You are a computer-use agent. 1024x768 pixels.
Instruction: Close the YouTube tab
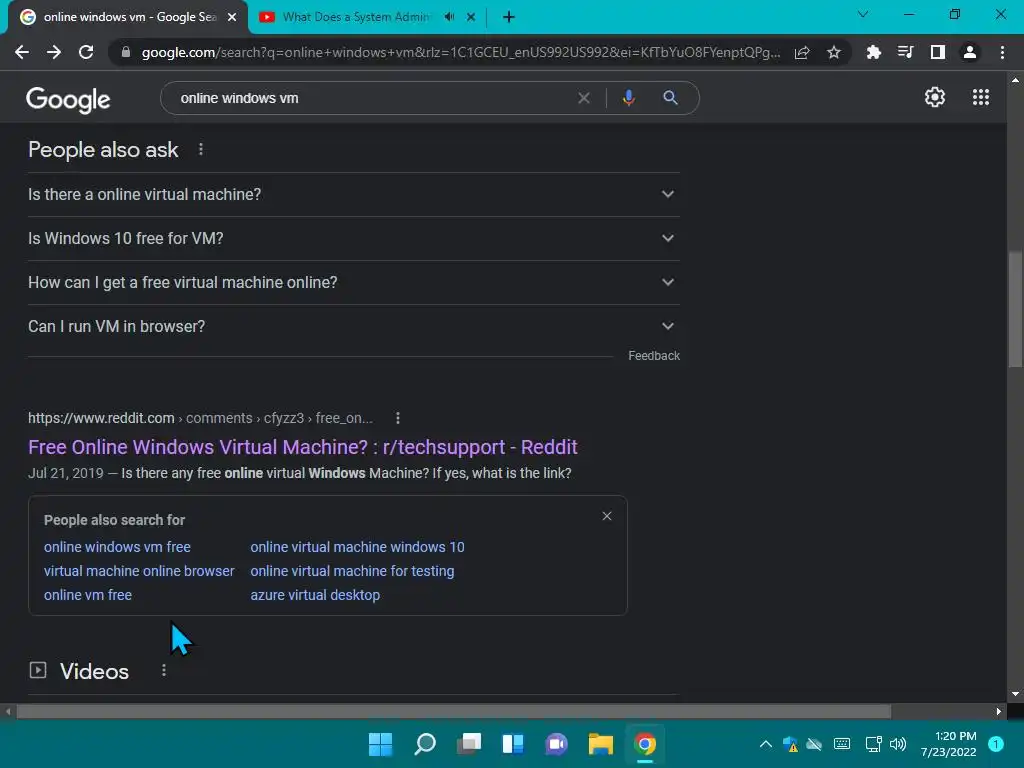[471, 17]
